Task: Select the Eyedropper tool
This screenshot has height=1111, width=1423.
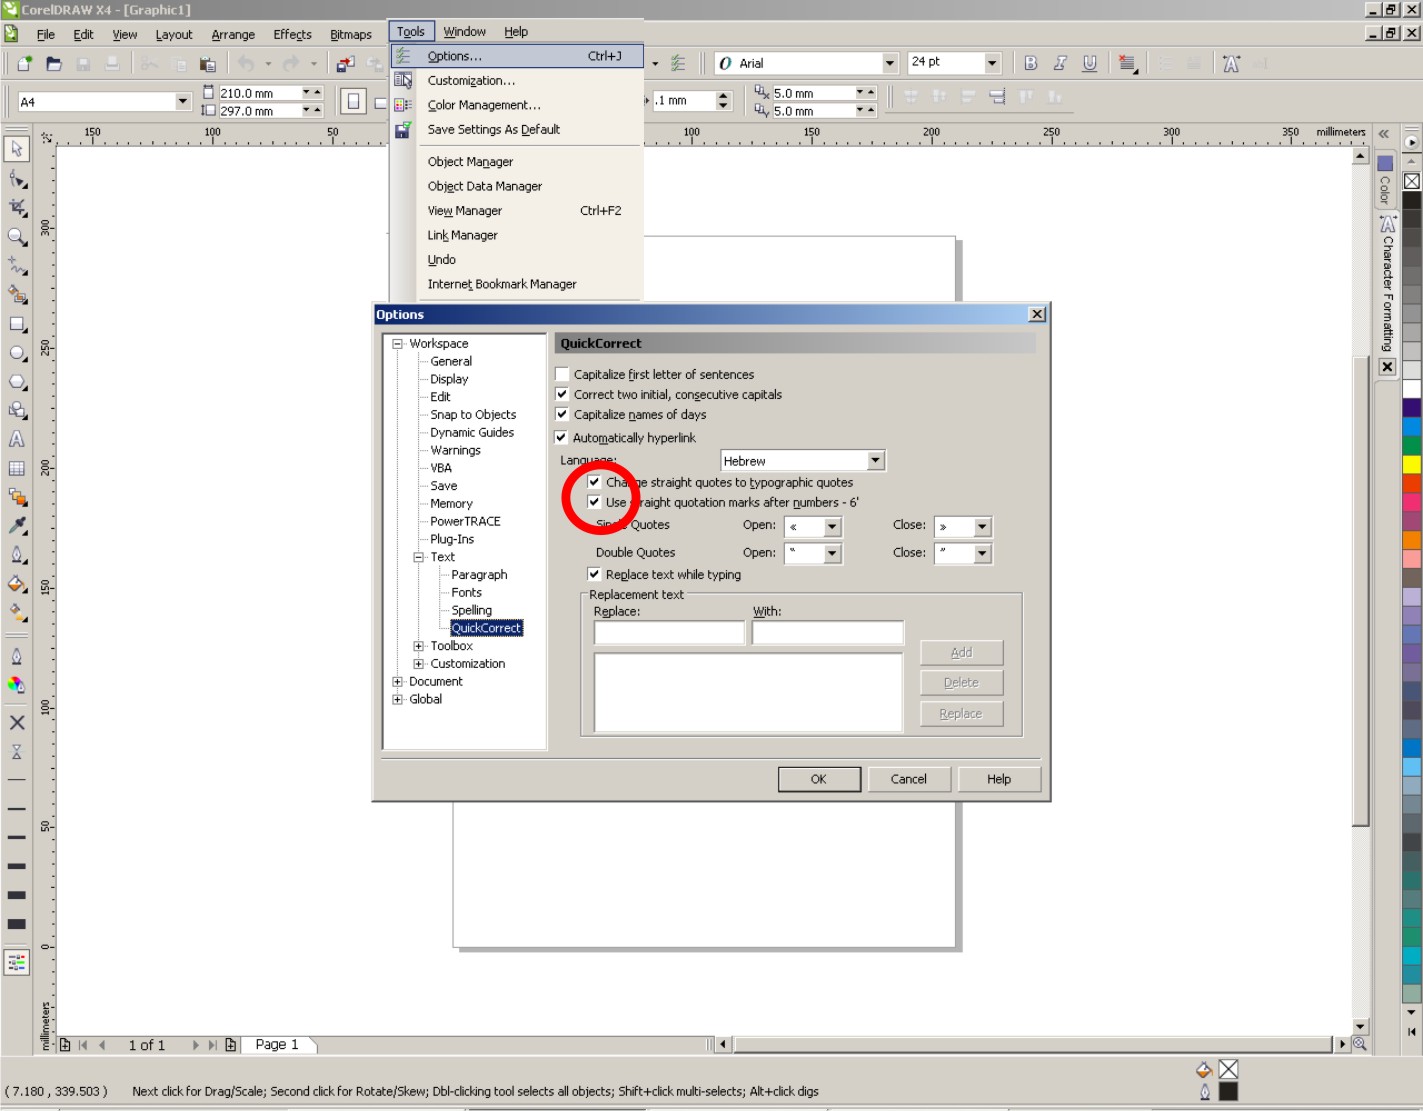Action: 17,526
